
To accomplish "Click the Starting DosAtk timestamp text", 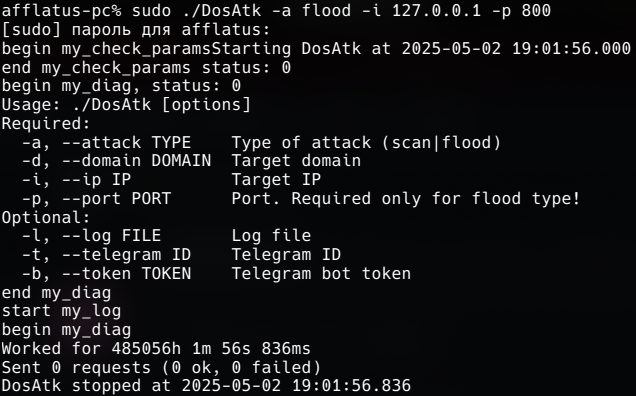I will (x=421, y=49).
